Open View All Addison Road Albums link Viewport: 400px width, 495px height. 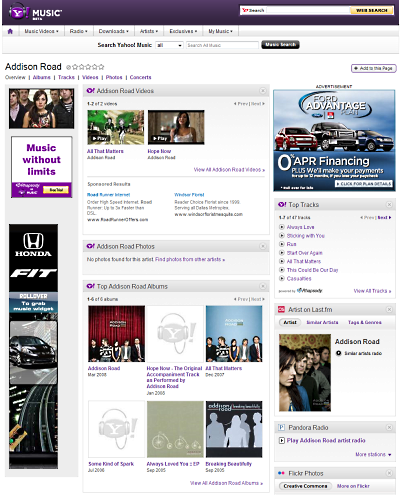coord(226,483)
